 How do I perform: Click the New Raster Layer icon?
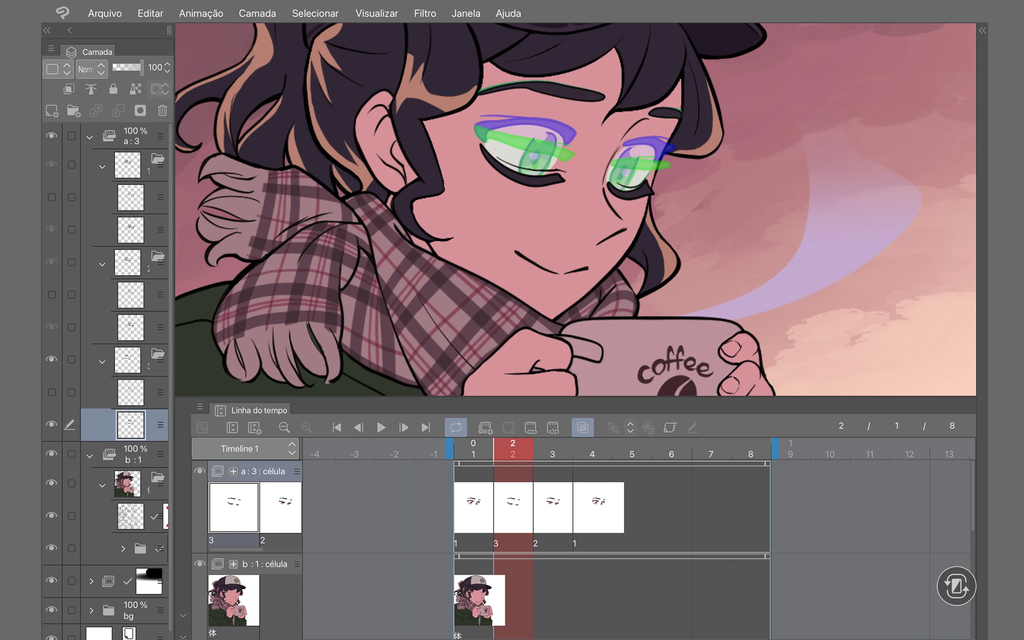[x=51, y=112]
